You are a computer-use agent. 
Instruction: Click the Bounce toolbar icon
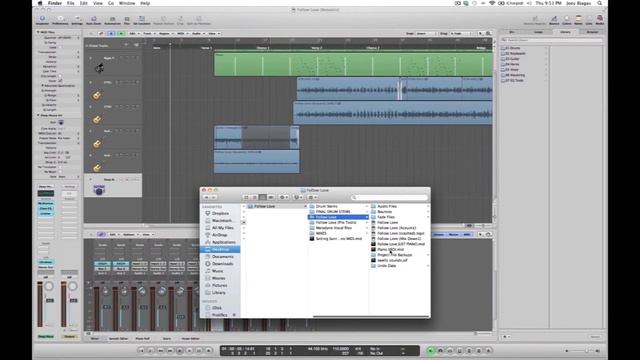coord(554,20)
